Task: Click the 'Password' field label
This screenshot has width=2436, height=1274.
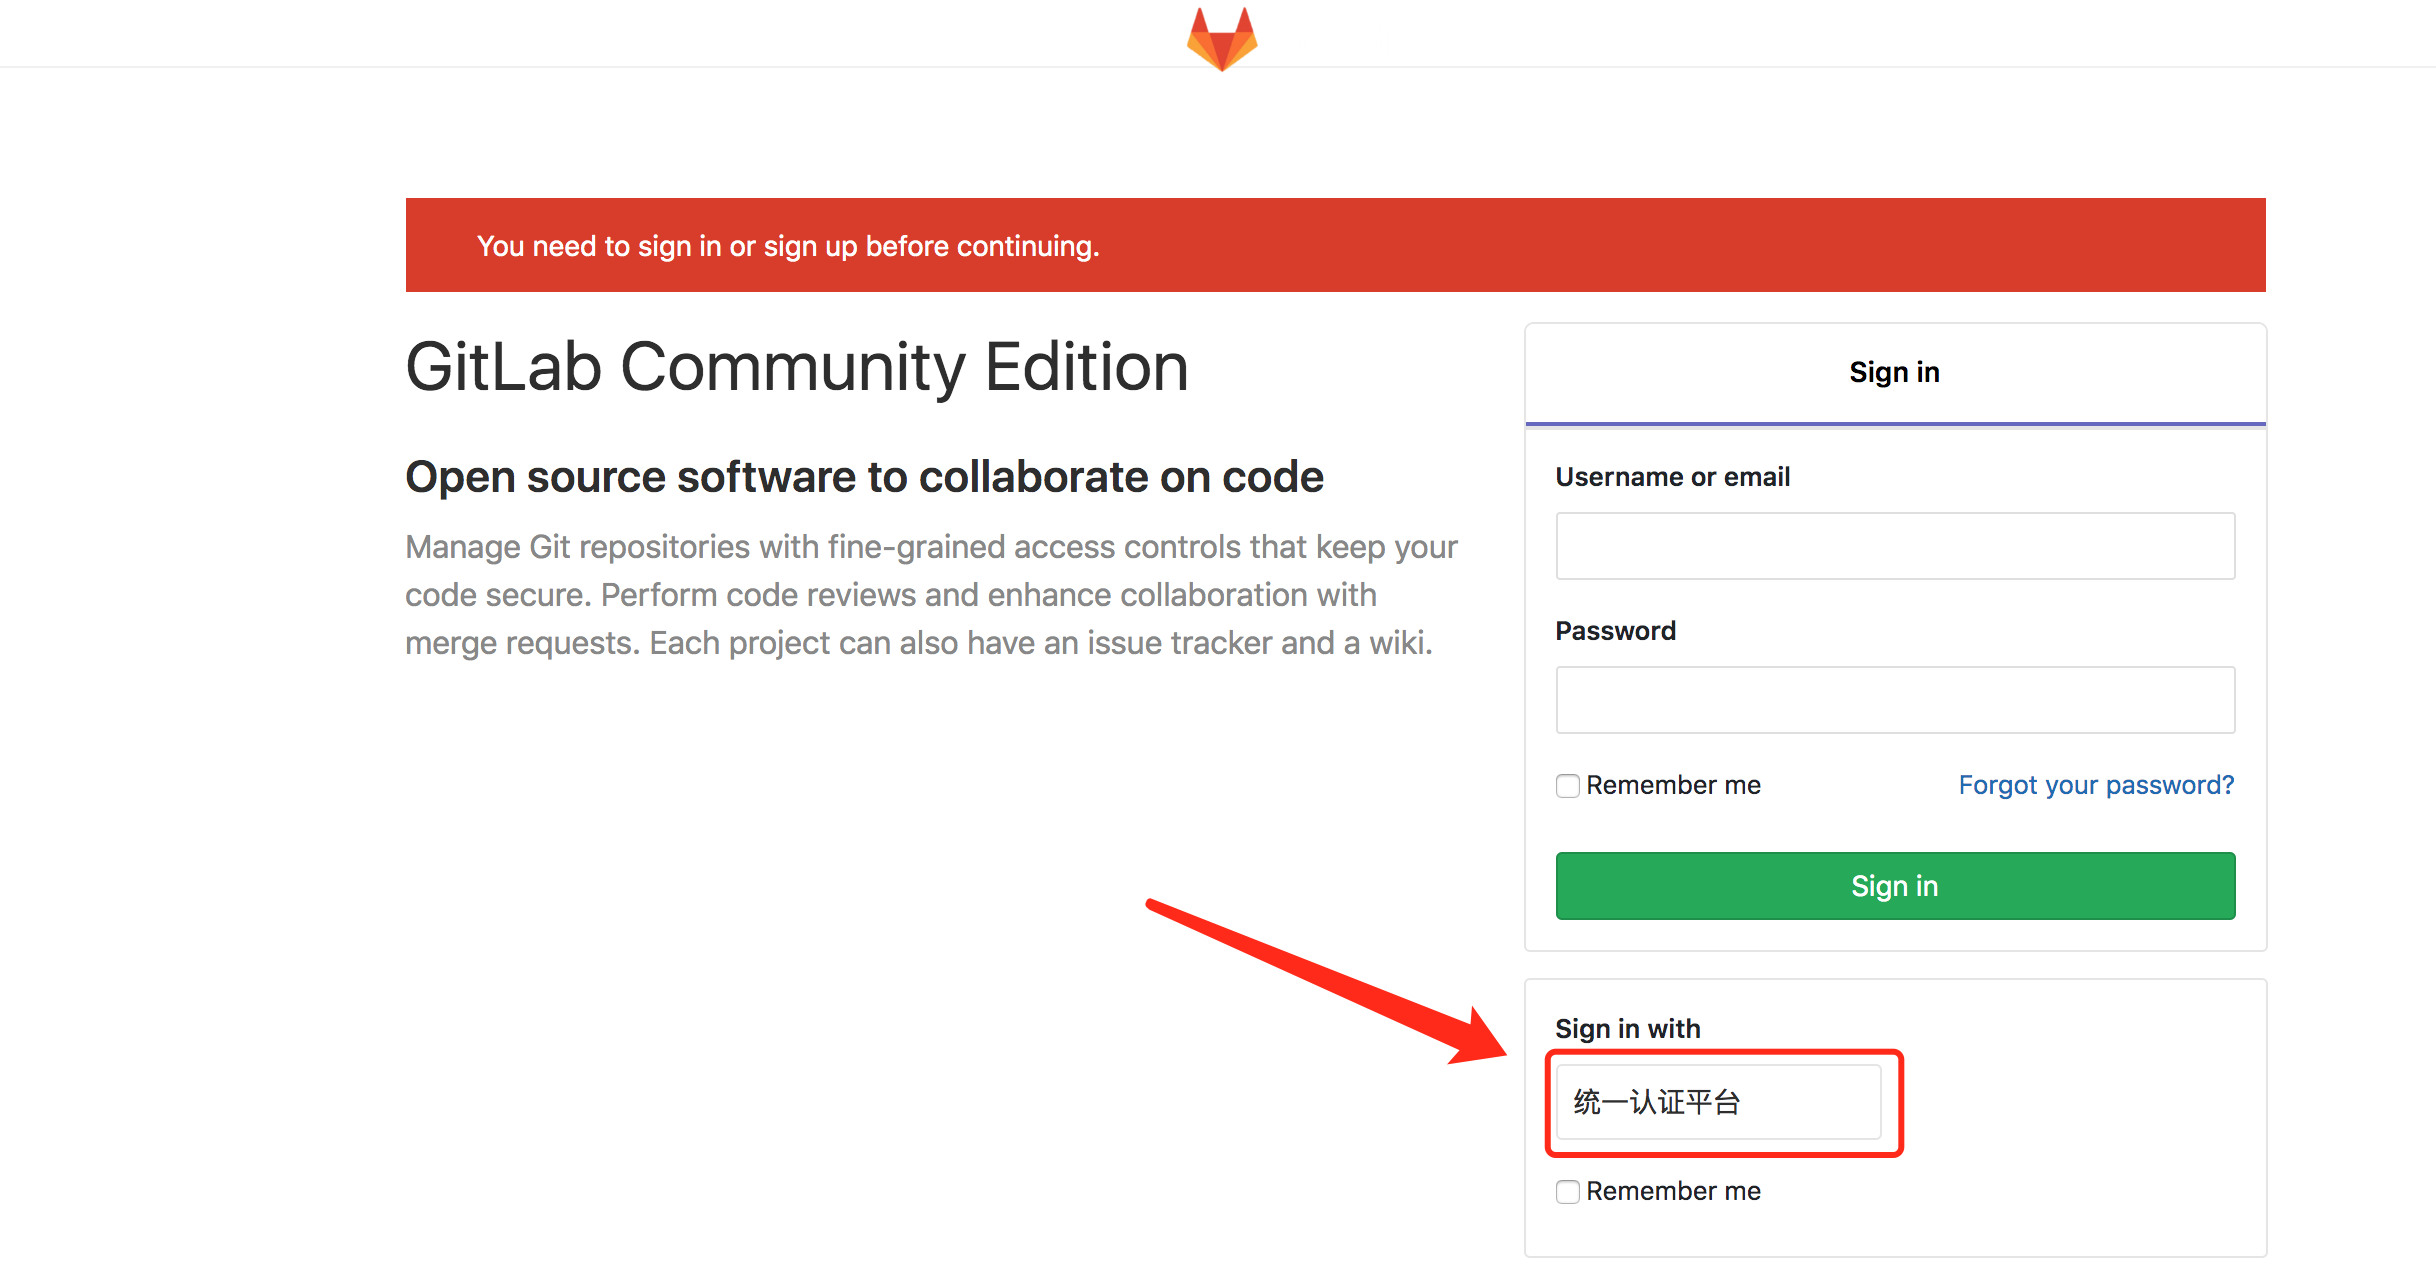Action: (1615, 631)
